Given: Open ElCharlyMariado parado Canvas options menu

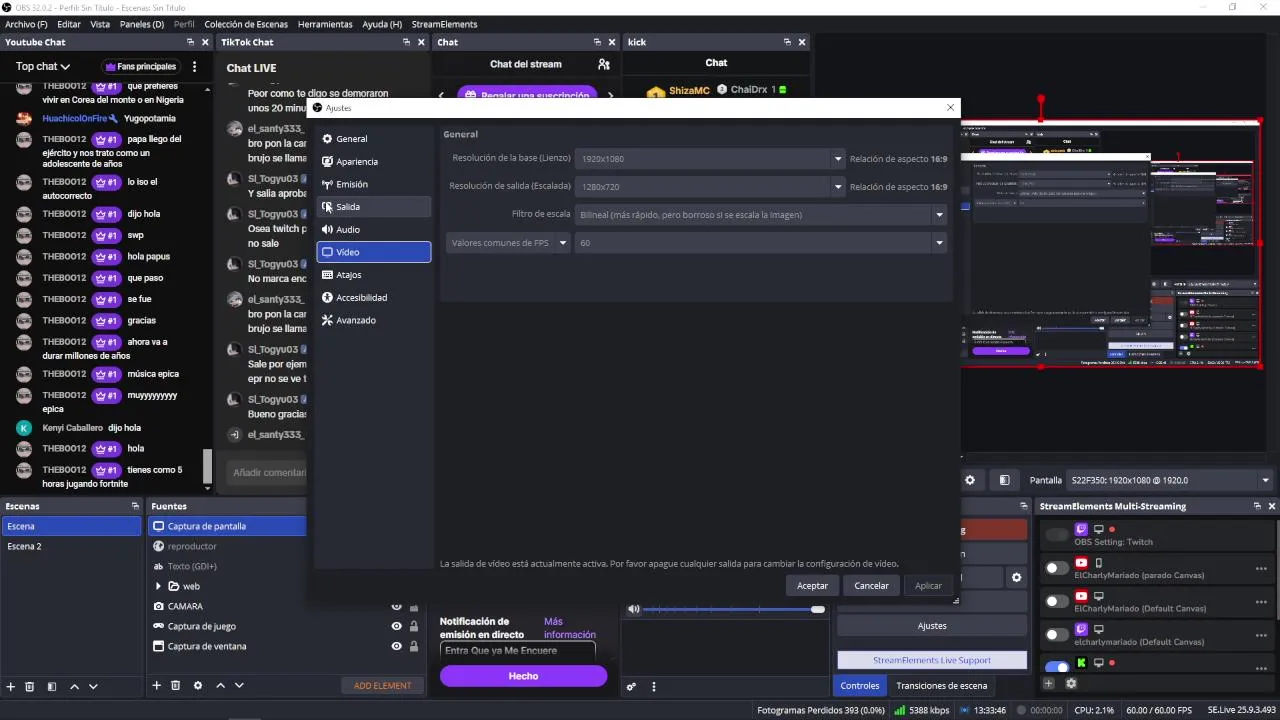Looking at the screenshot, I should click(x=1261, y=568).
